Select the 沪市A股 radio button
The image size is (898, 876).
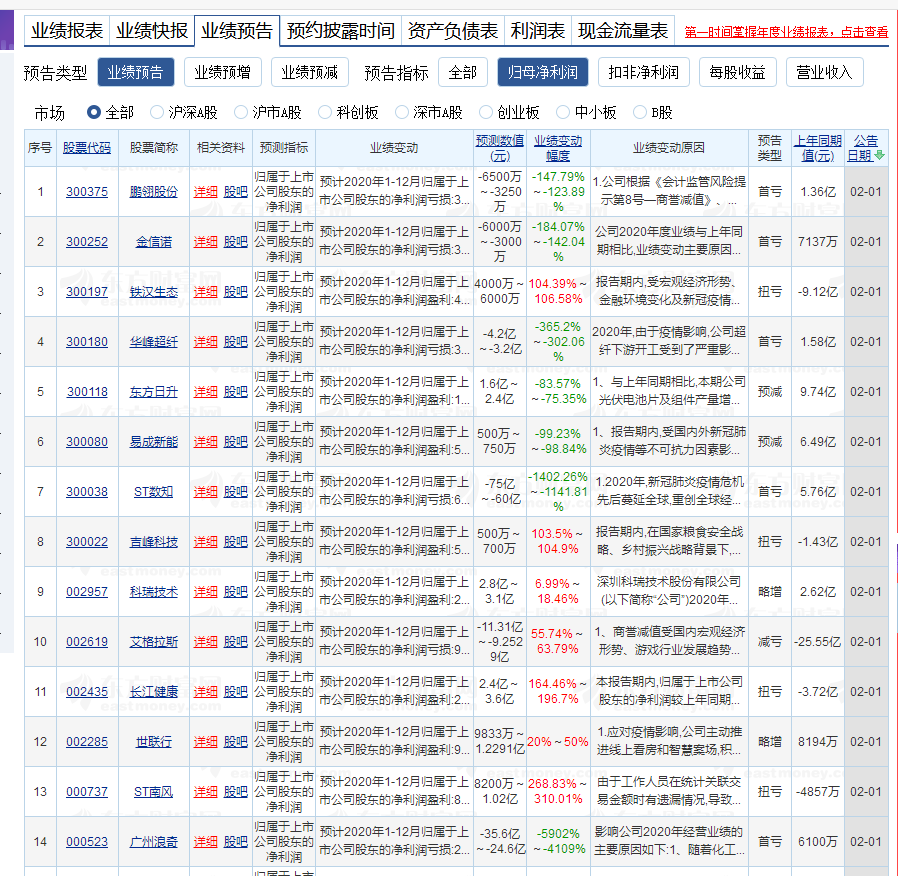pyautogui.click(x=241, y=112)
